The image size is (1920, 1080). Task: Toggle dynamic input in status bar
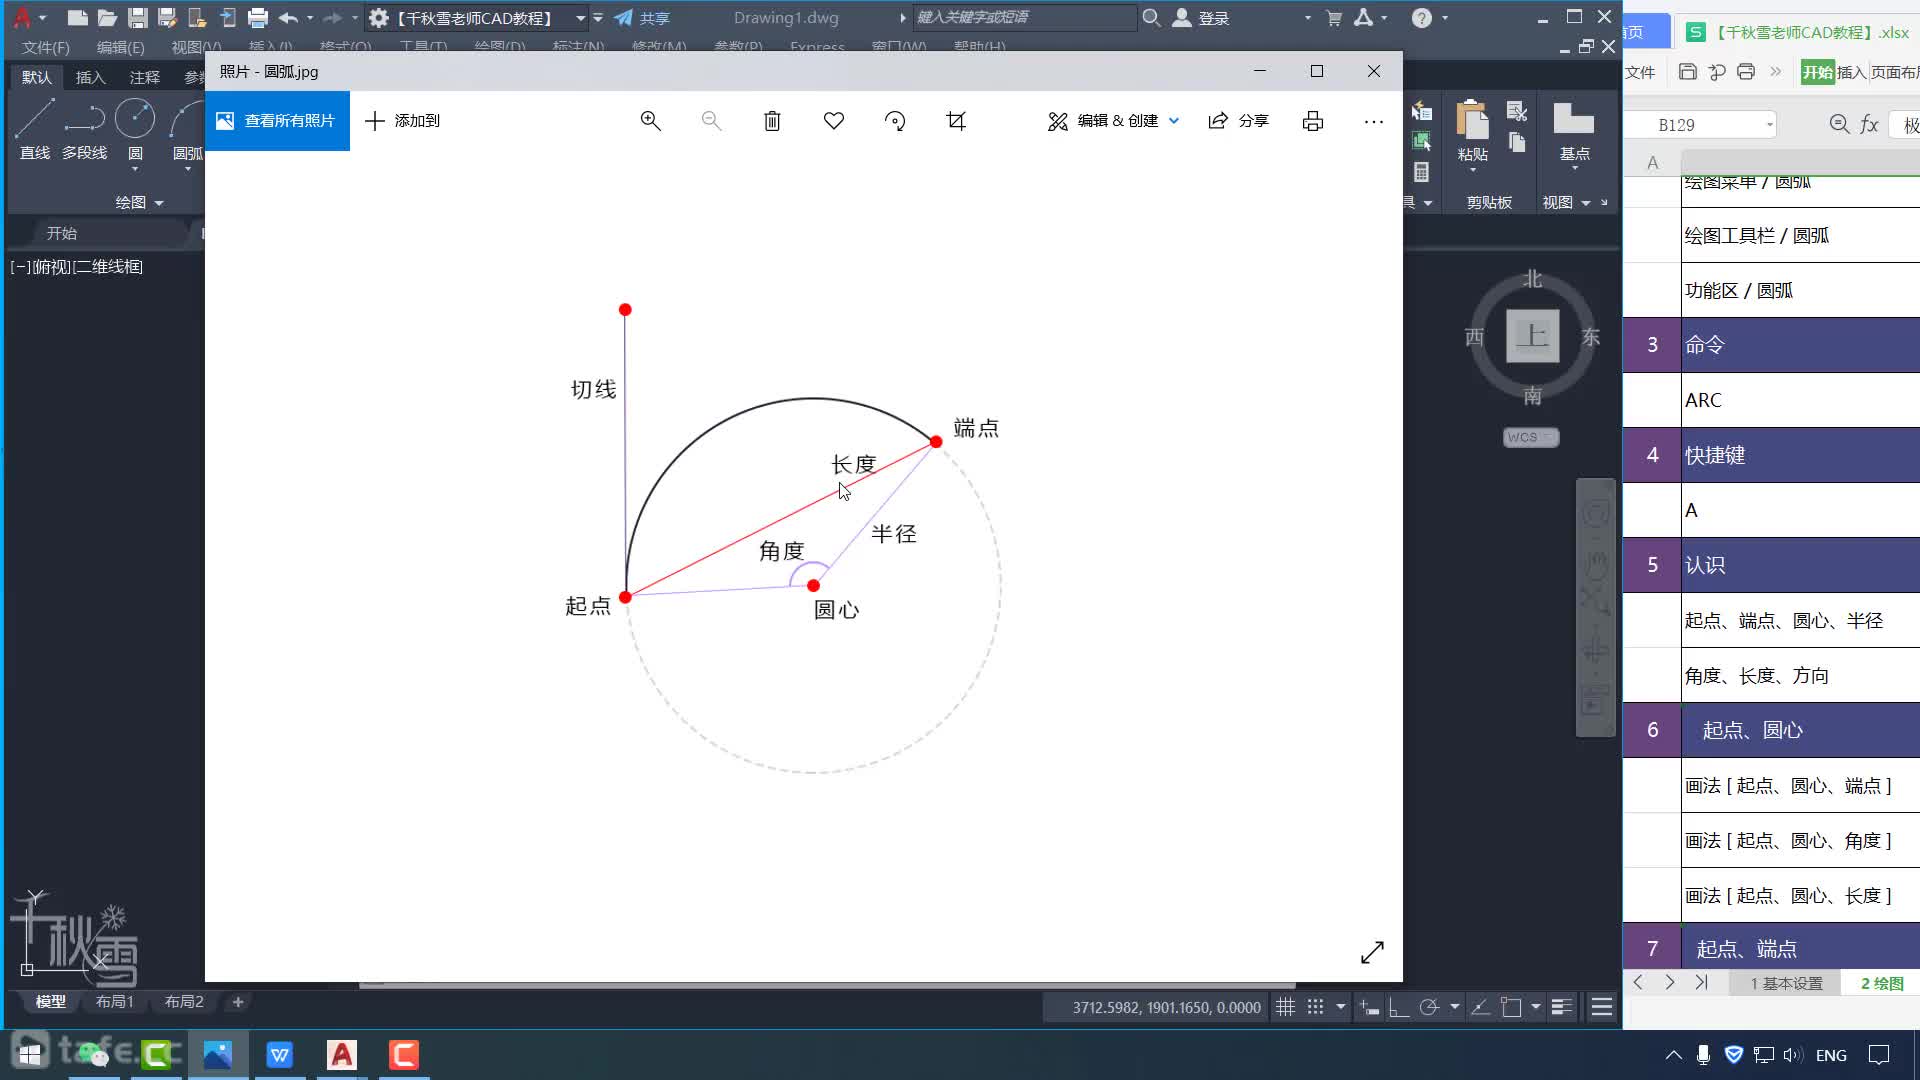coord(1369,1008)
